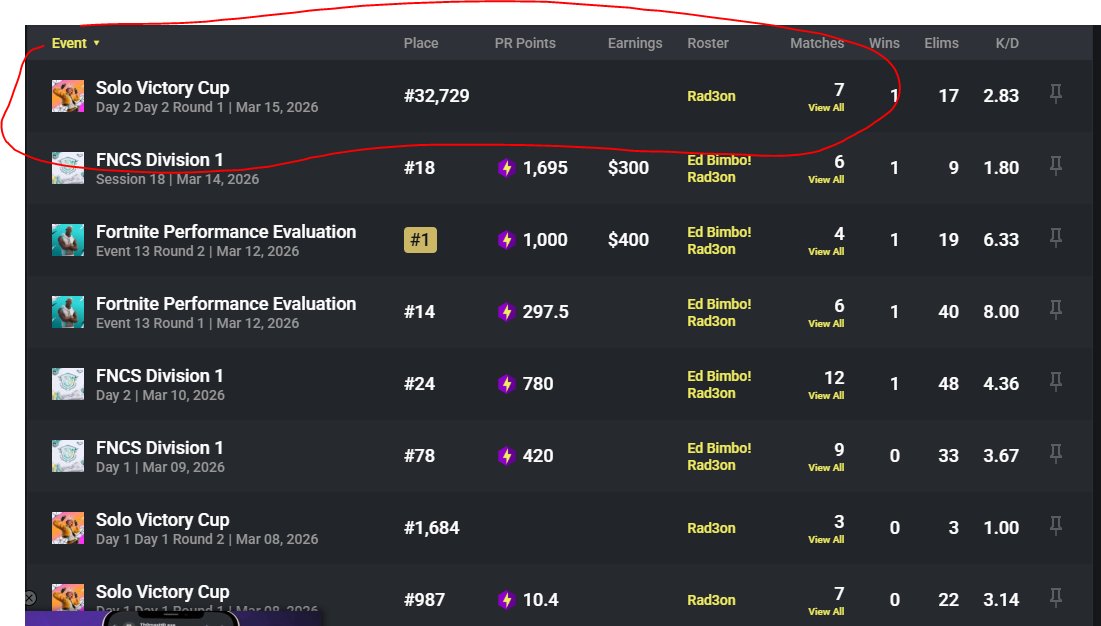Open Fortnite Performance Evaluation Round 2 title
This screenshot has height=626, width=1101.
pos(225,232)
